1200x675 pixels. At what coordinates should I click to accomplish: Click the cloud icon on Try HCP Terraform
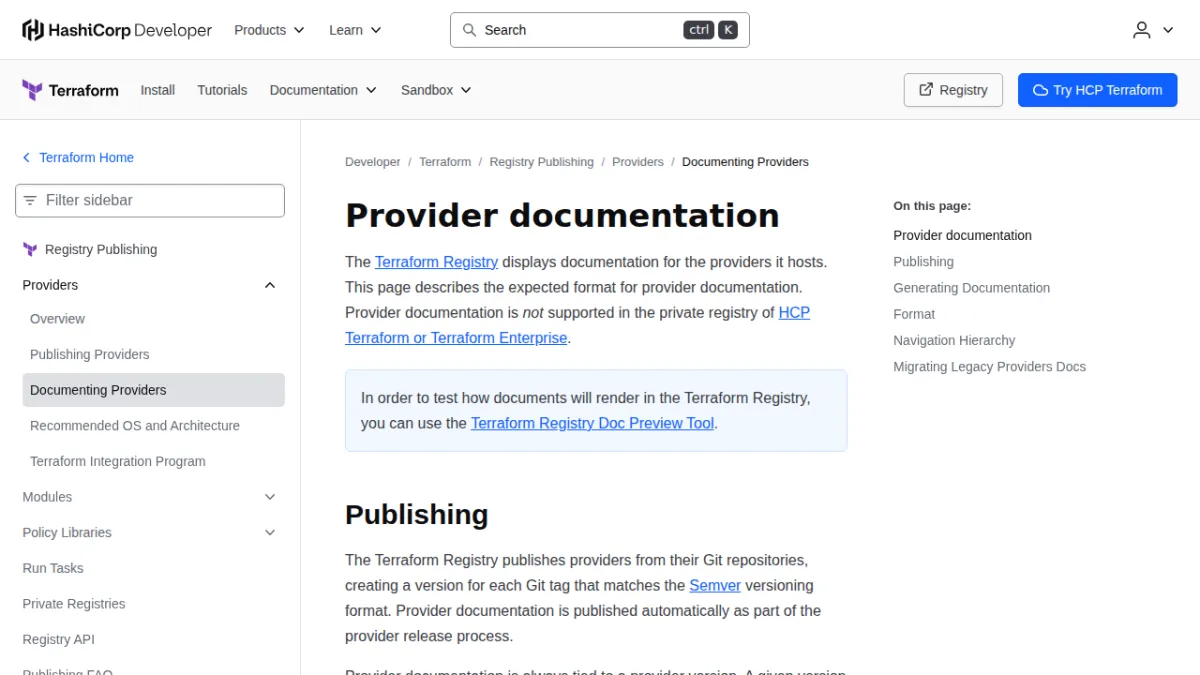point(1040,90)
